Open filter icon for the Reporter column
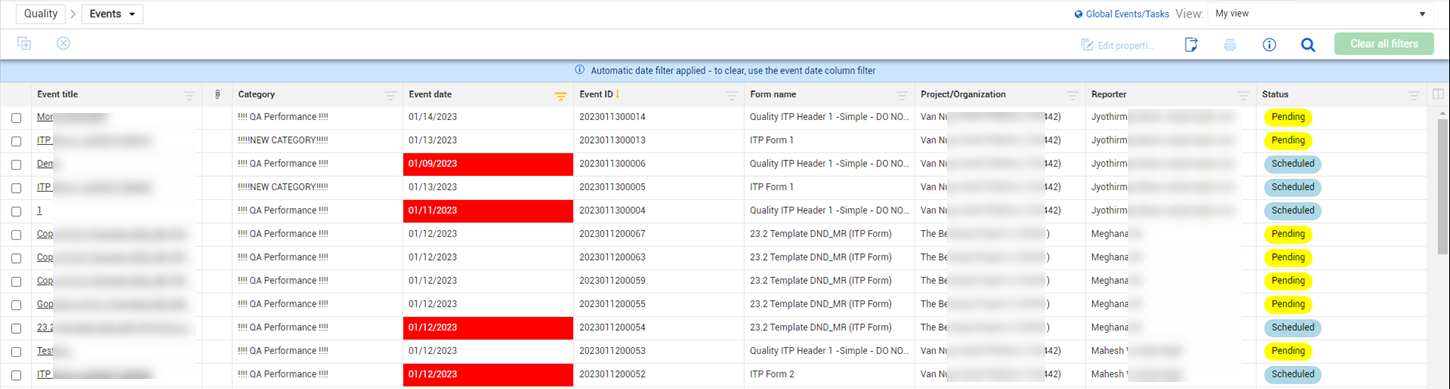The height and width of the screenshot is (389, 1450). point(1243,95)
